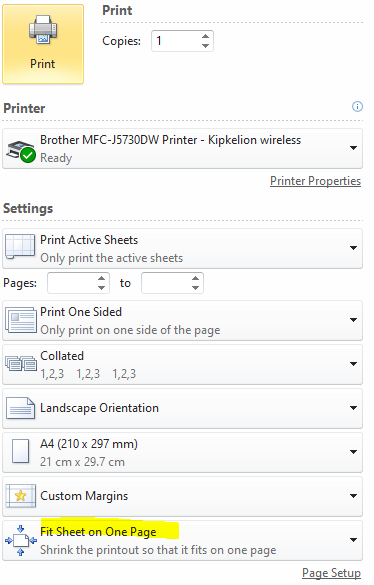This screenshot has height=585, width=374.
Task: Click the Collated pages icon
Action: coord(21,363)
